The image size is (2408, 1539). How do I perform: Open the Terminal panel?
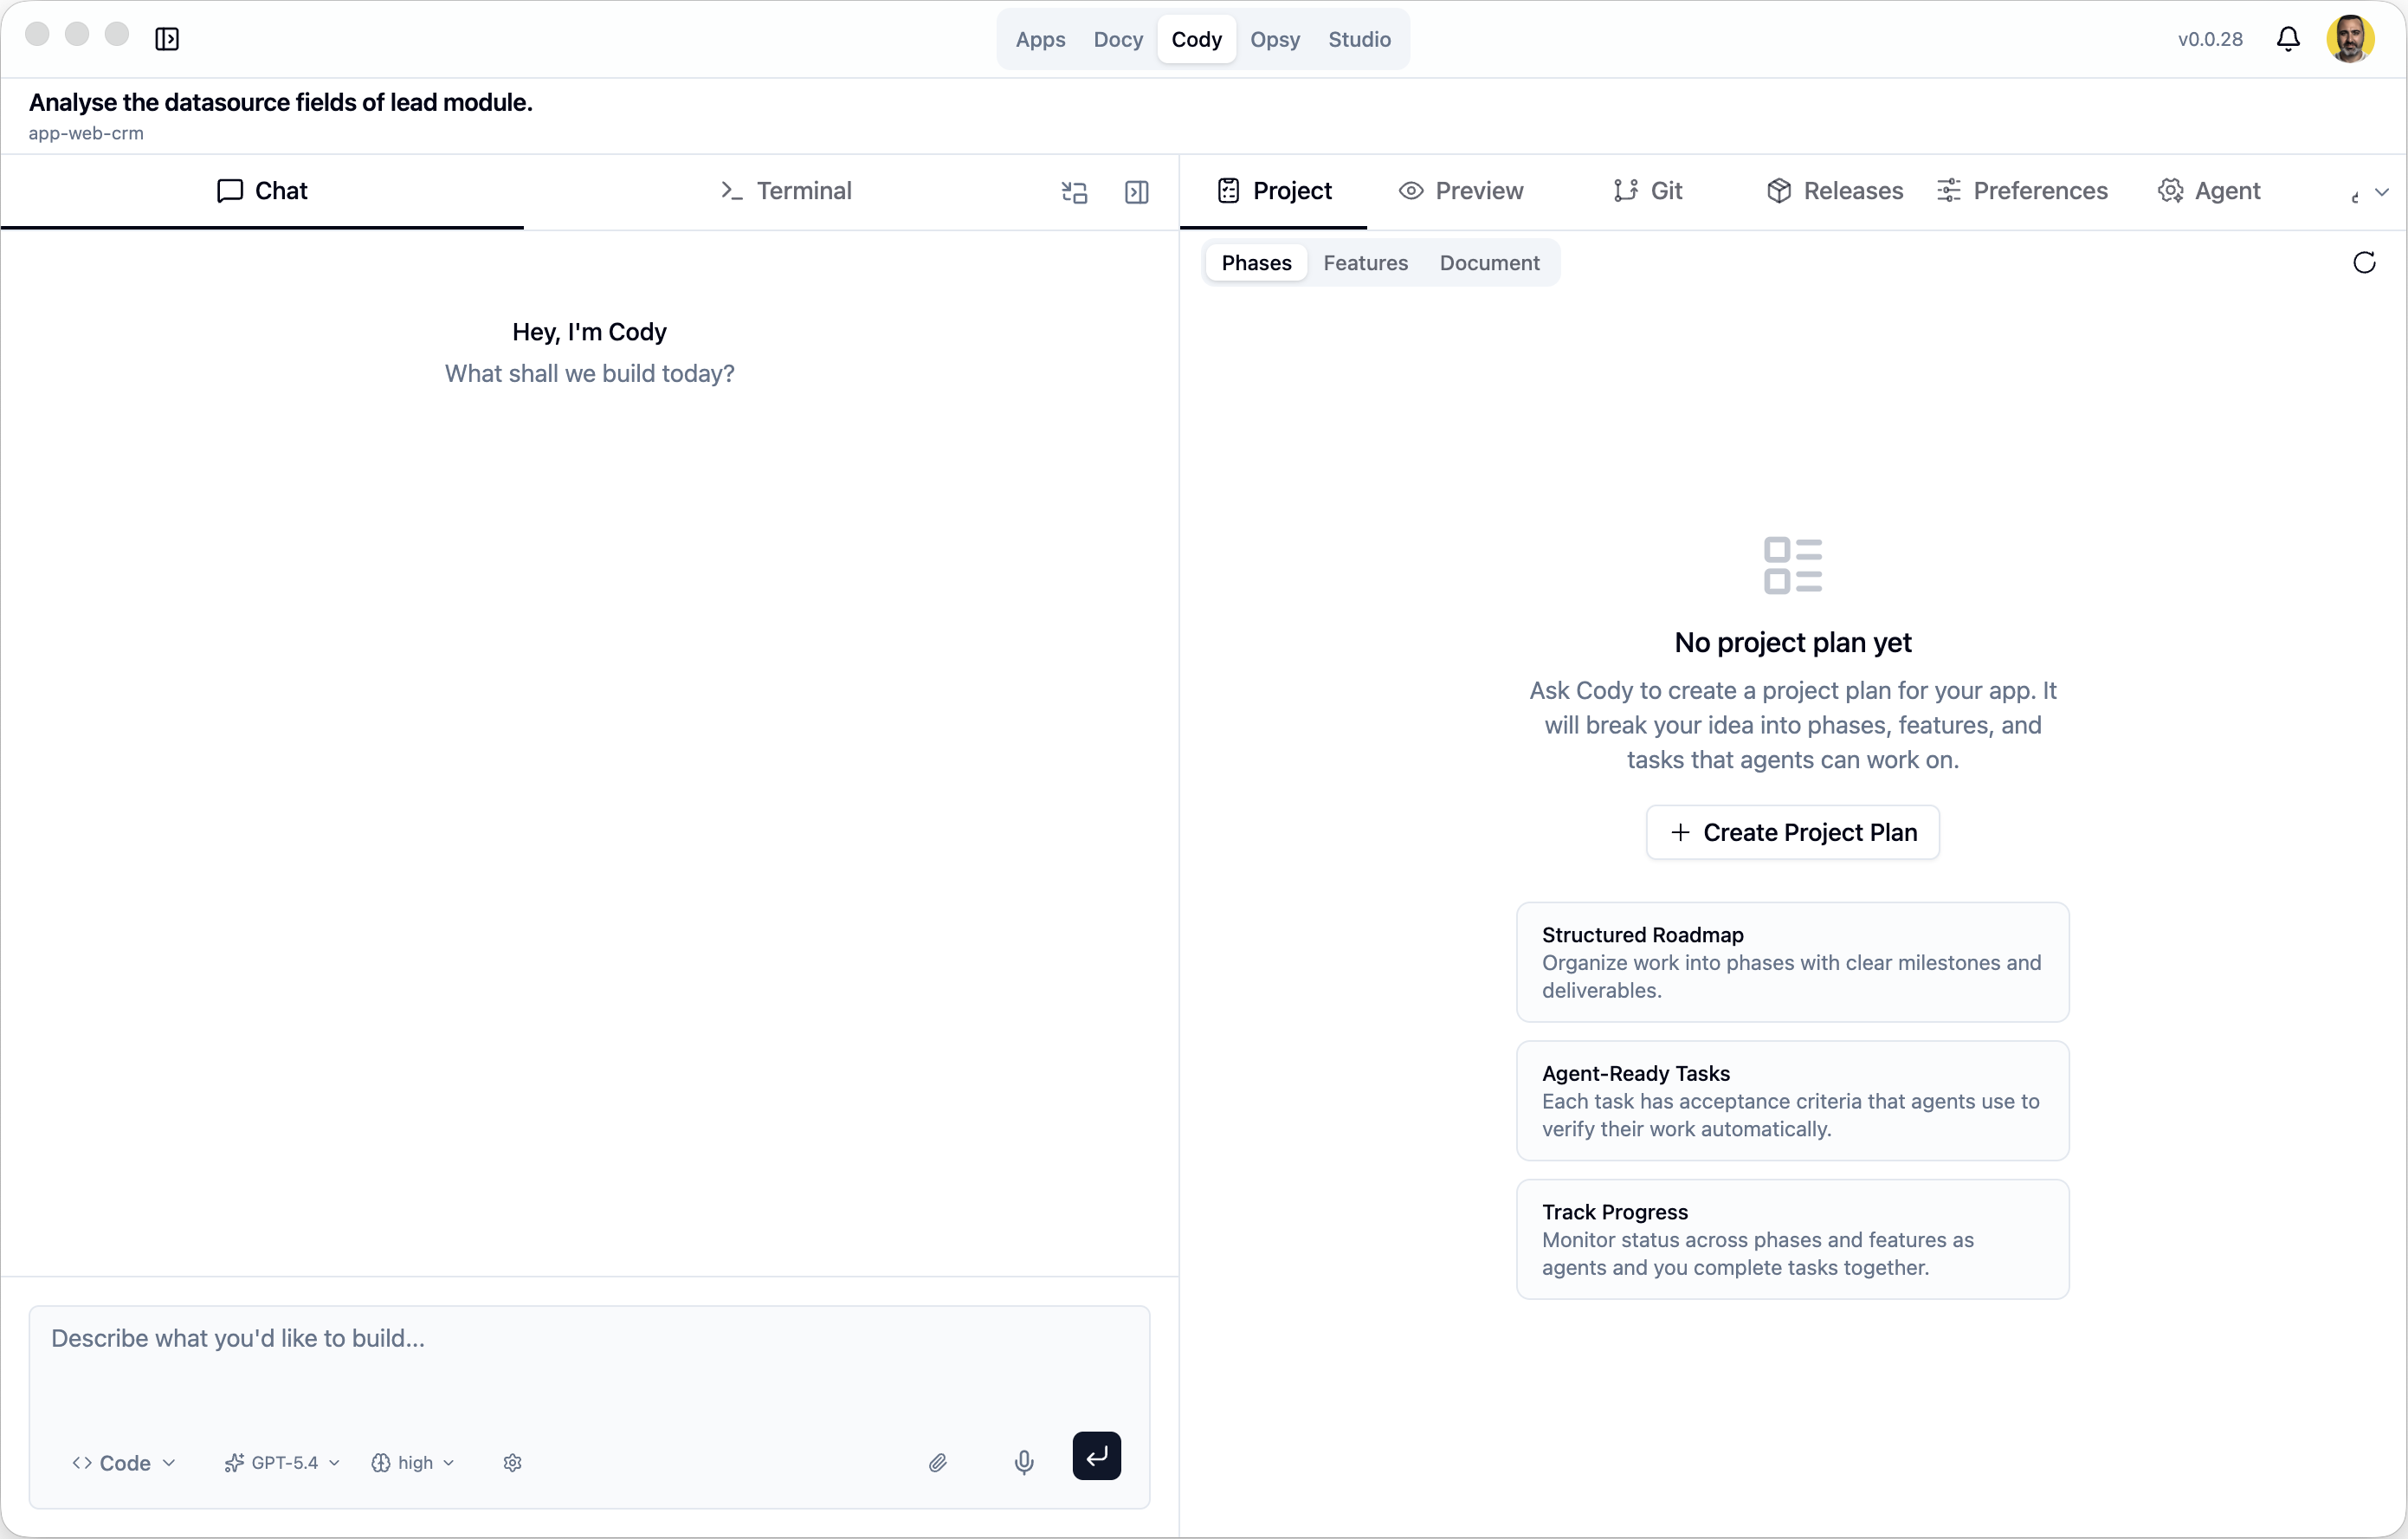pos(786,190)
